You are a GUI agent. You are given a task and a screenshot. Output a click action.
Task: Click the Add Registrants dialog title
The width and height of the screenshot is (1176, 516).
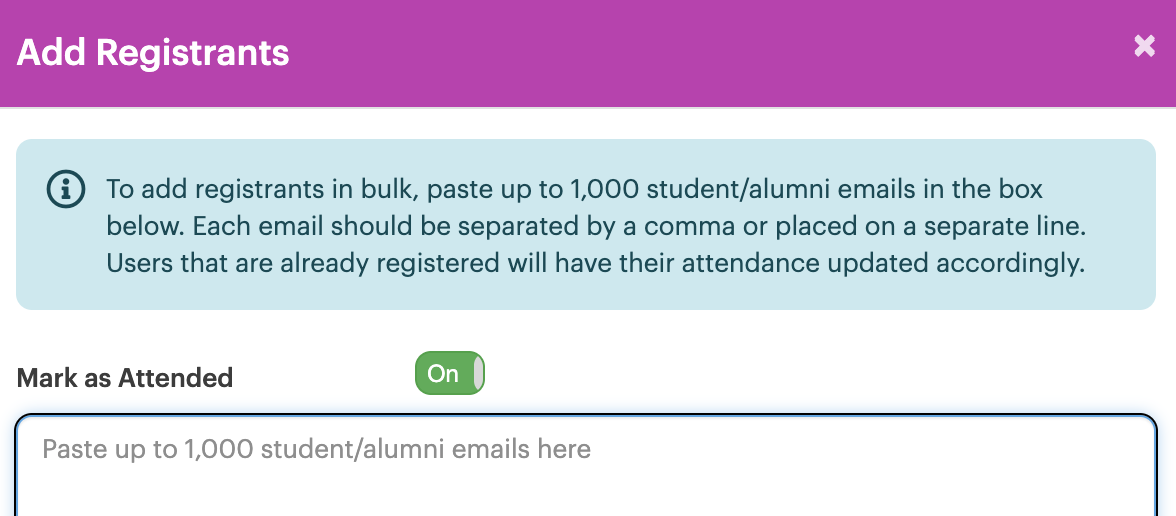coord(153,53)
